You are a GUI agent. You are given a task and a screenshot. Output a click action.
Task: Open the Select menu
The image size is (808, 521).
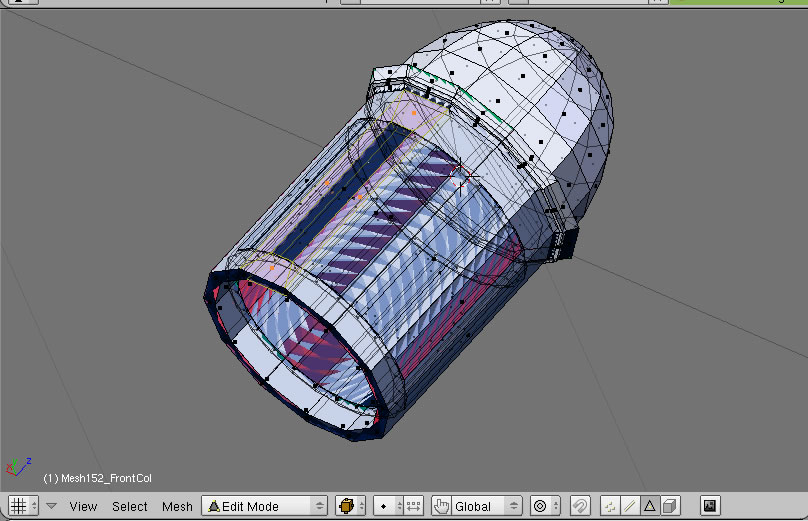pyautogui.click(x=129, y=506)
